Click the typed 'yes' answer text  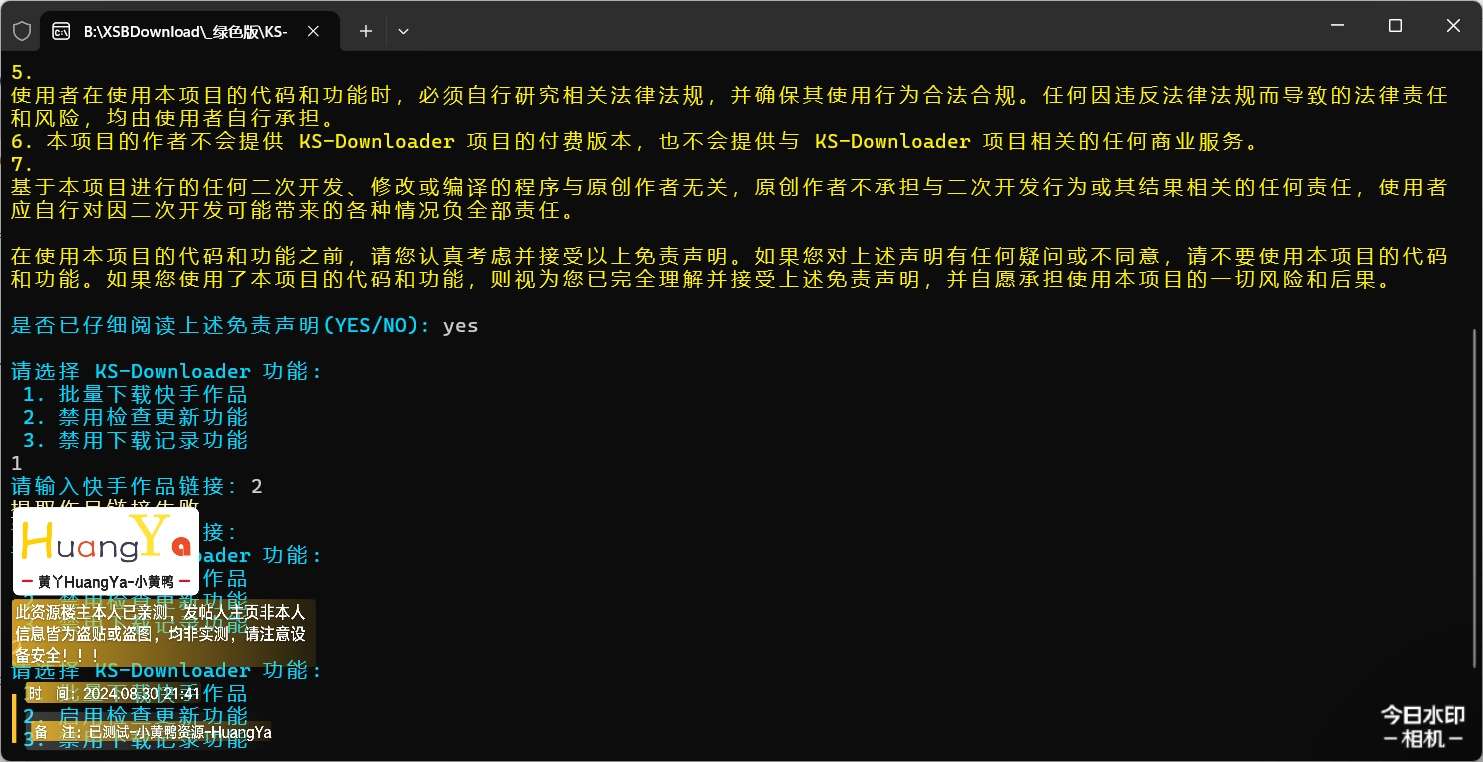pos(461,326)
